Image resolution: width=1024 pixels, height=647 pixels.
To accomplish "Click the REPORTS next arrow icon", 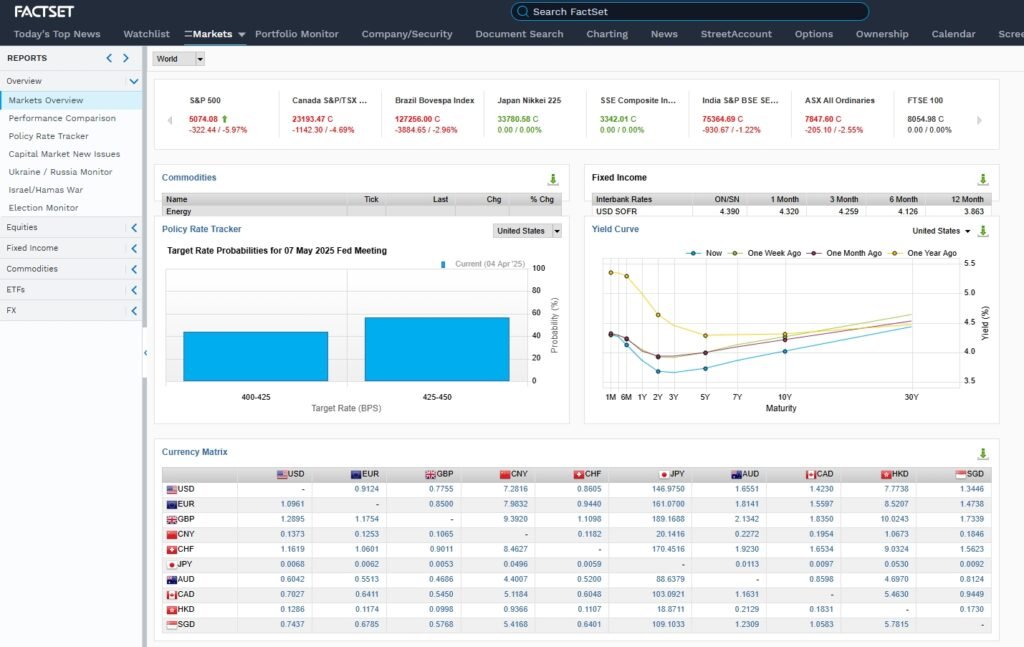I will [x=126, y=58].
